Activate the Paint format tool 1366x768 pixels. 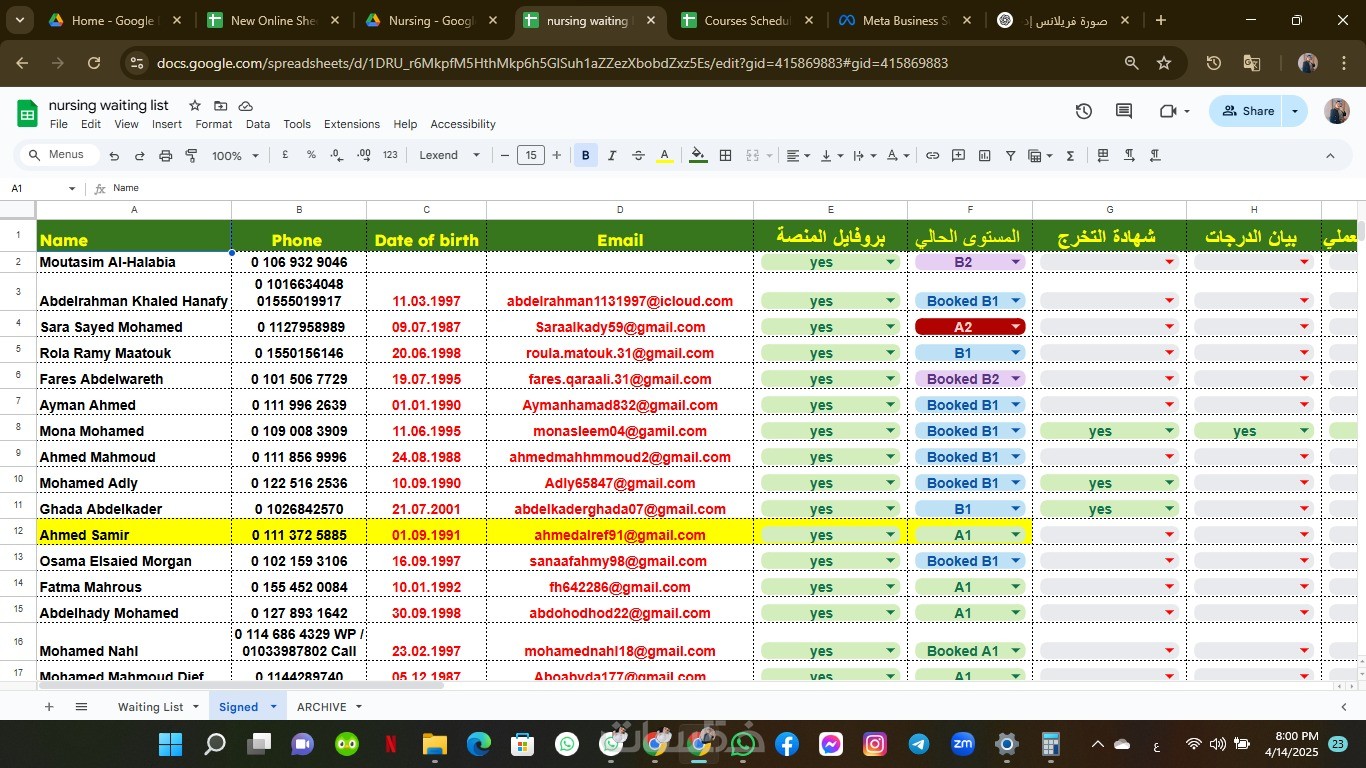(x=191, y=156)
